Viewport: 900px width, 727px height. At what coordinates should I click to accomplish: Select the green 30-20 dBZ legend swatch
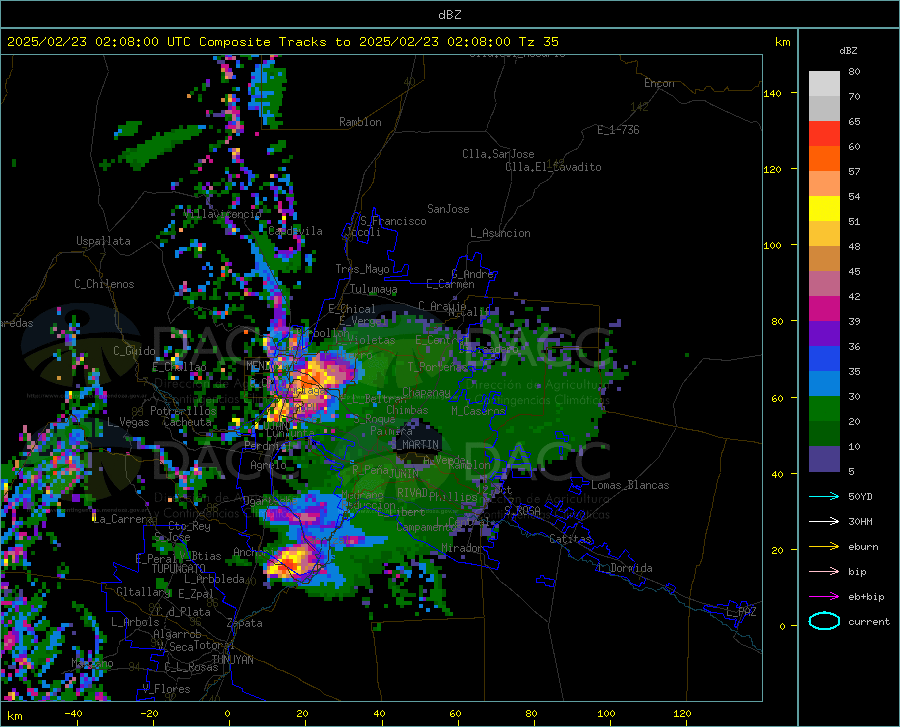pos(824,409)
